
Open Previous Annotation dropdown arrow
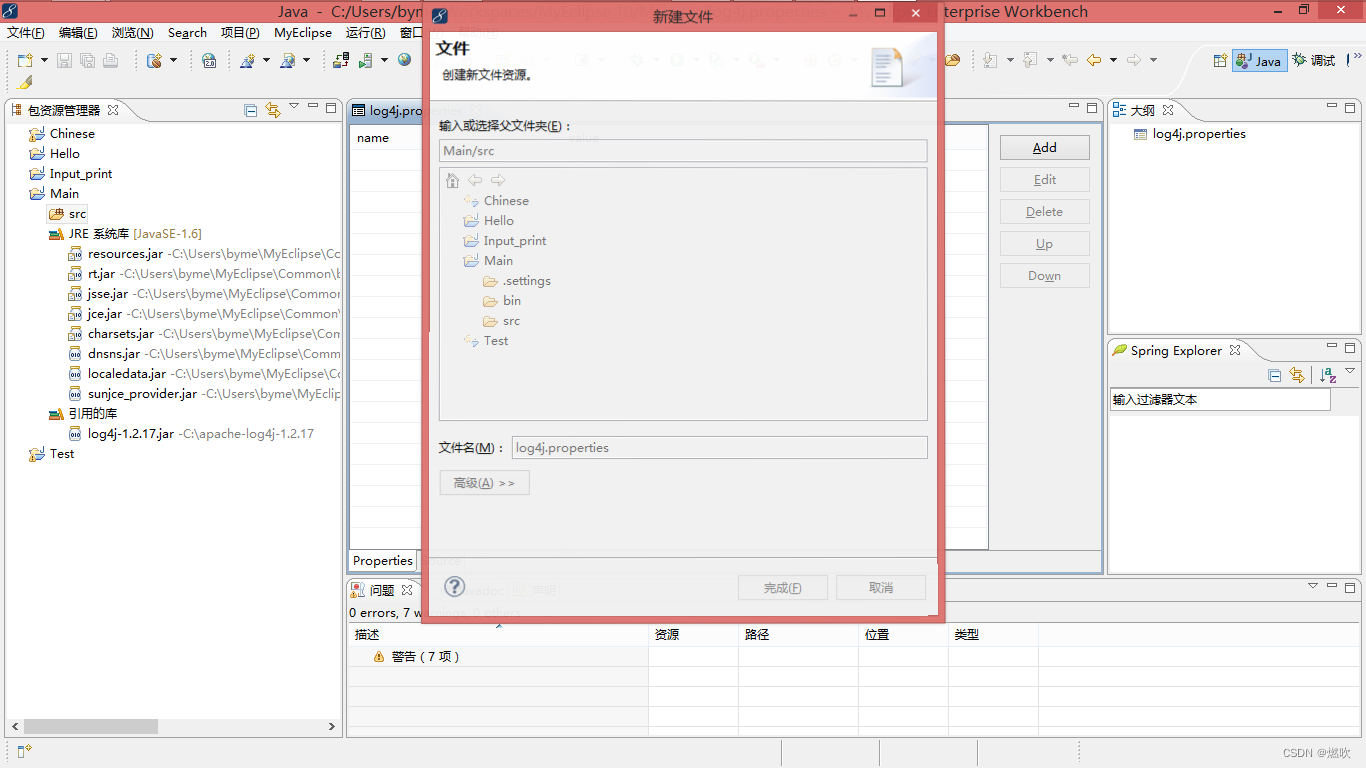(1050, 61)
